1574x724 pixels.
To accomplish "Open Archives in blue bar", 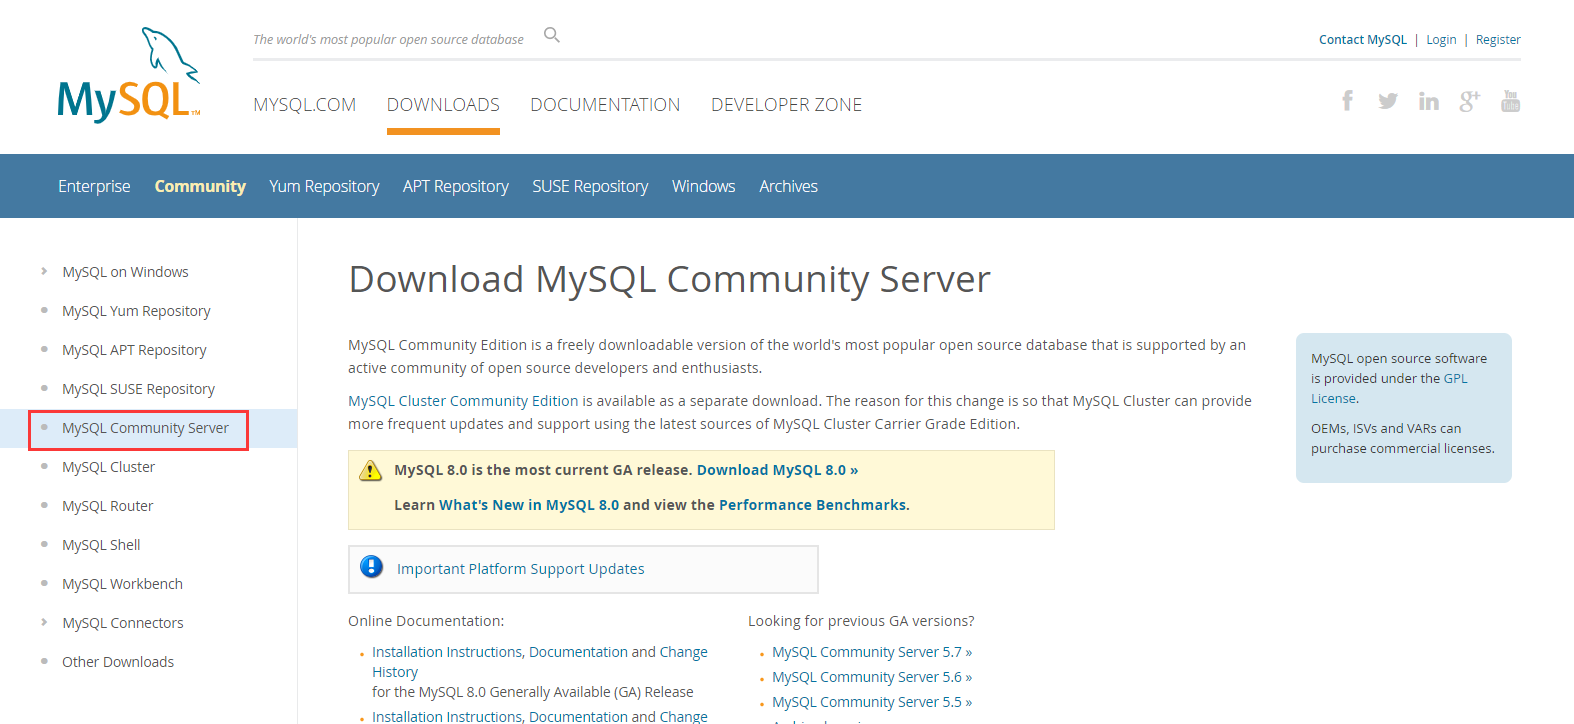I will pos(788,186).
